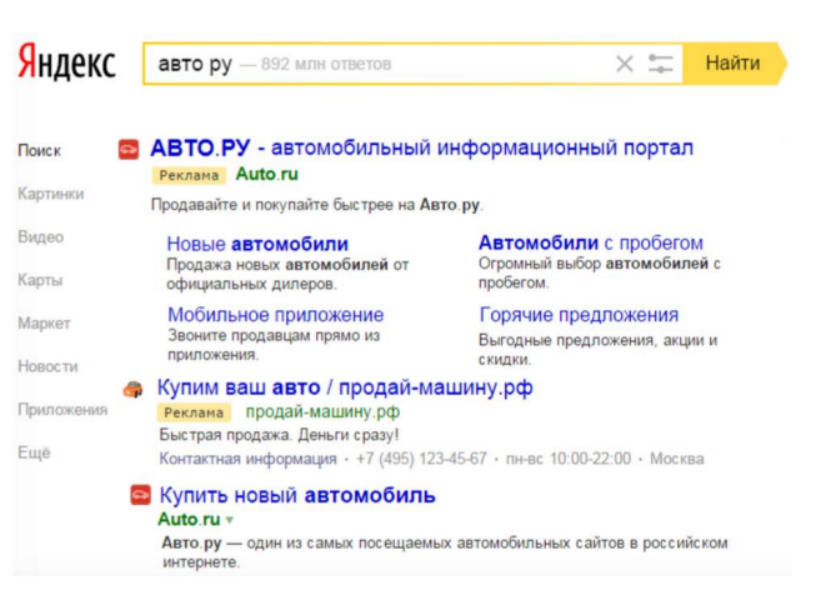Open the Приложения section
This screenshot has width=832, height=595.
pyautogui.click(x=63, y=409)
